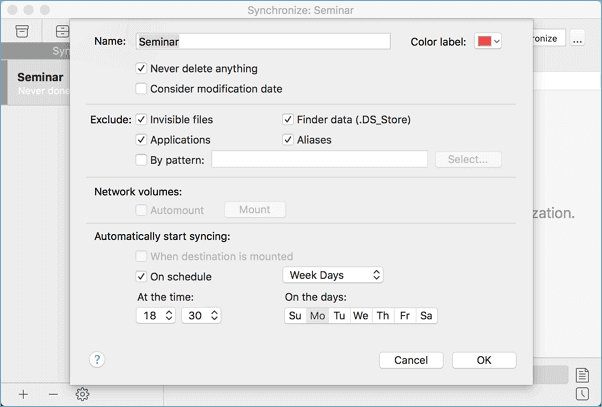Open the gear settings icon
This screenshot has width=602, height=407.
(x=83, y=394)
